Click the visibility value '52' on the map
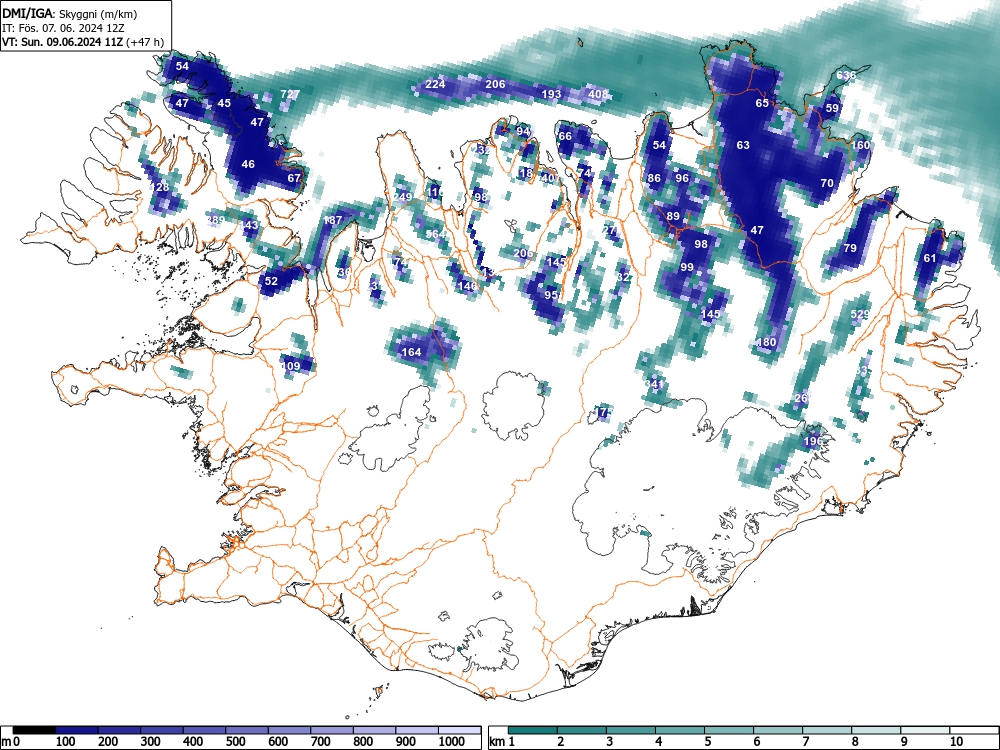 point(271,281)
